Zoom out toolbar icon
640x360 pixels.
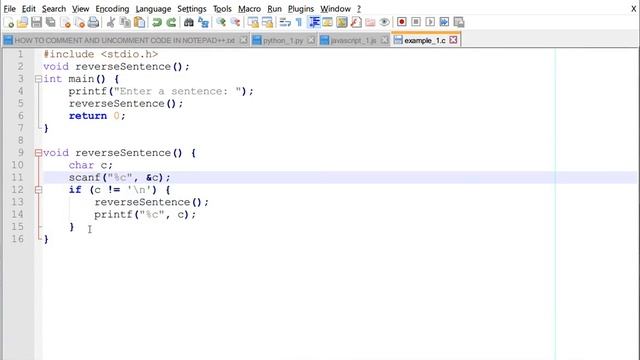(236, 22)
